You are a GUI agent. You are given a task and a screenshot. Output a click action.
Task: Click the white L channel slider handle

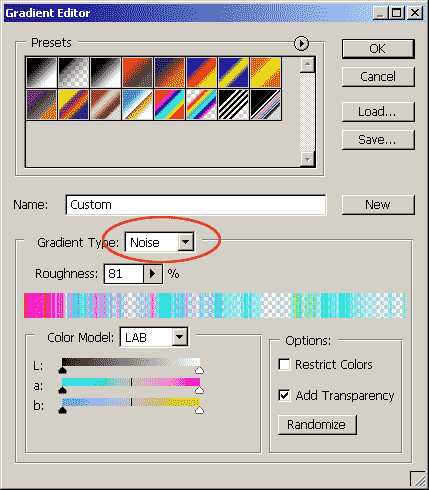pyautogui.click(x=199, y=370)
